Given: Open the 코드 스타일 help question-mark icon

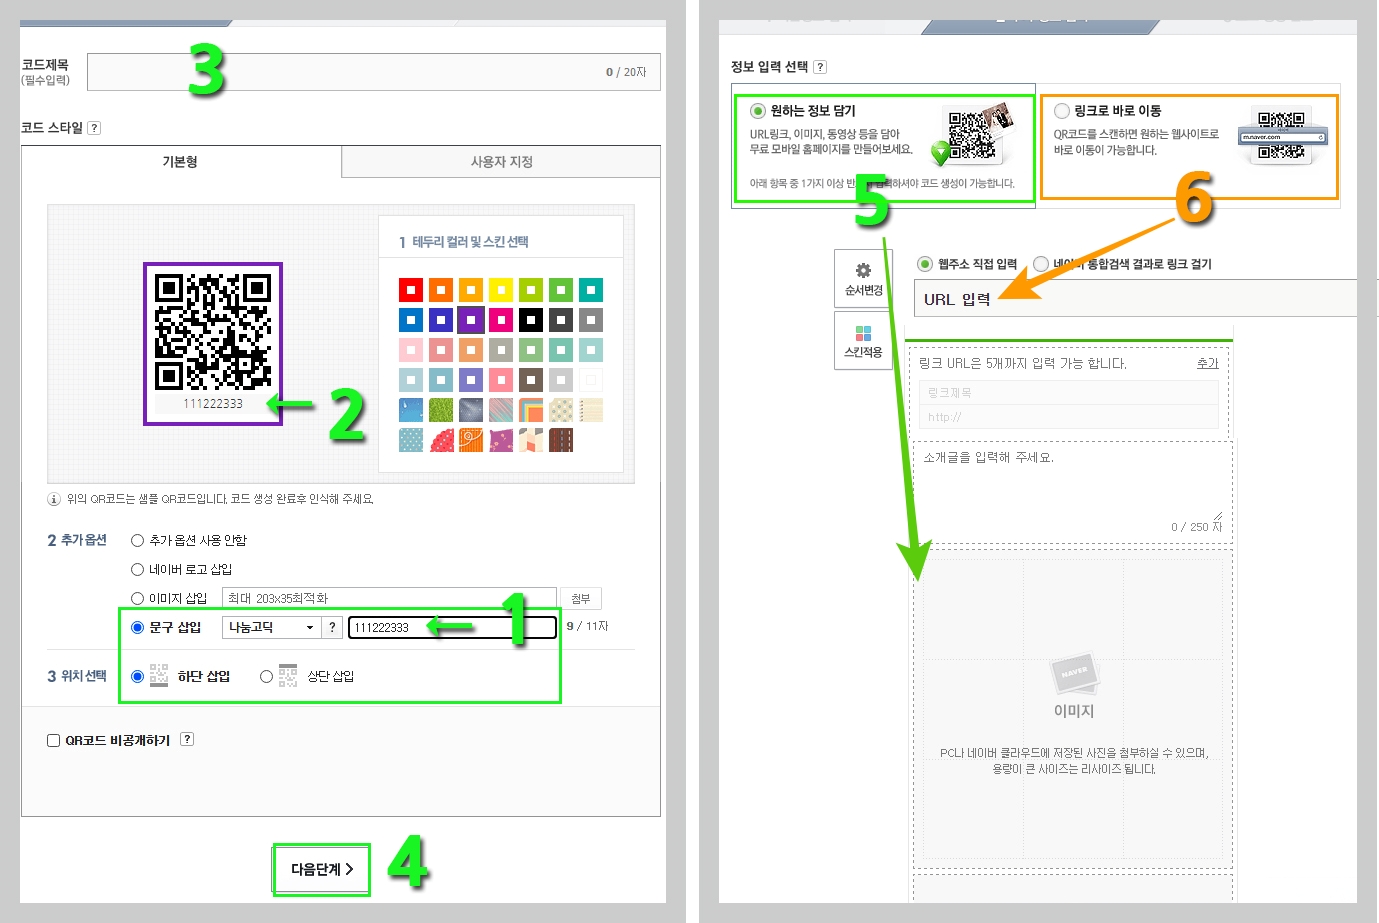Looking at the screenshot, I should point(94,128).
